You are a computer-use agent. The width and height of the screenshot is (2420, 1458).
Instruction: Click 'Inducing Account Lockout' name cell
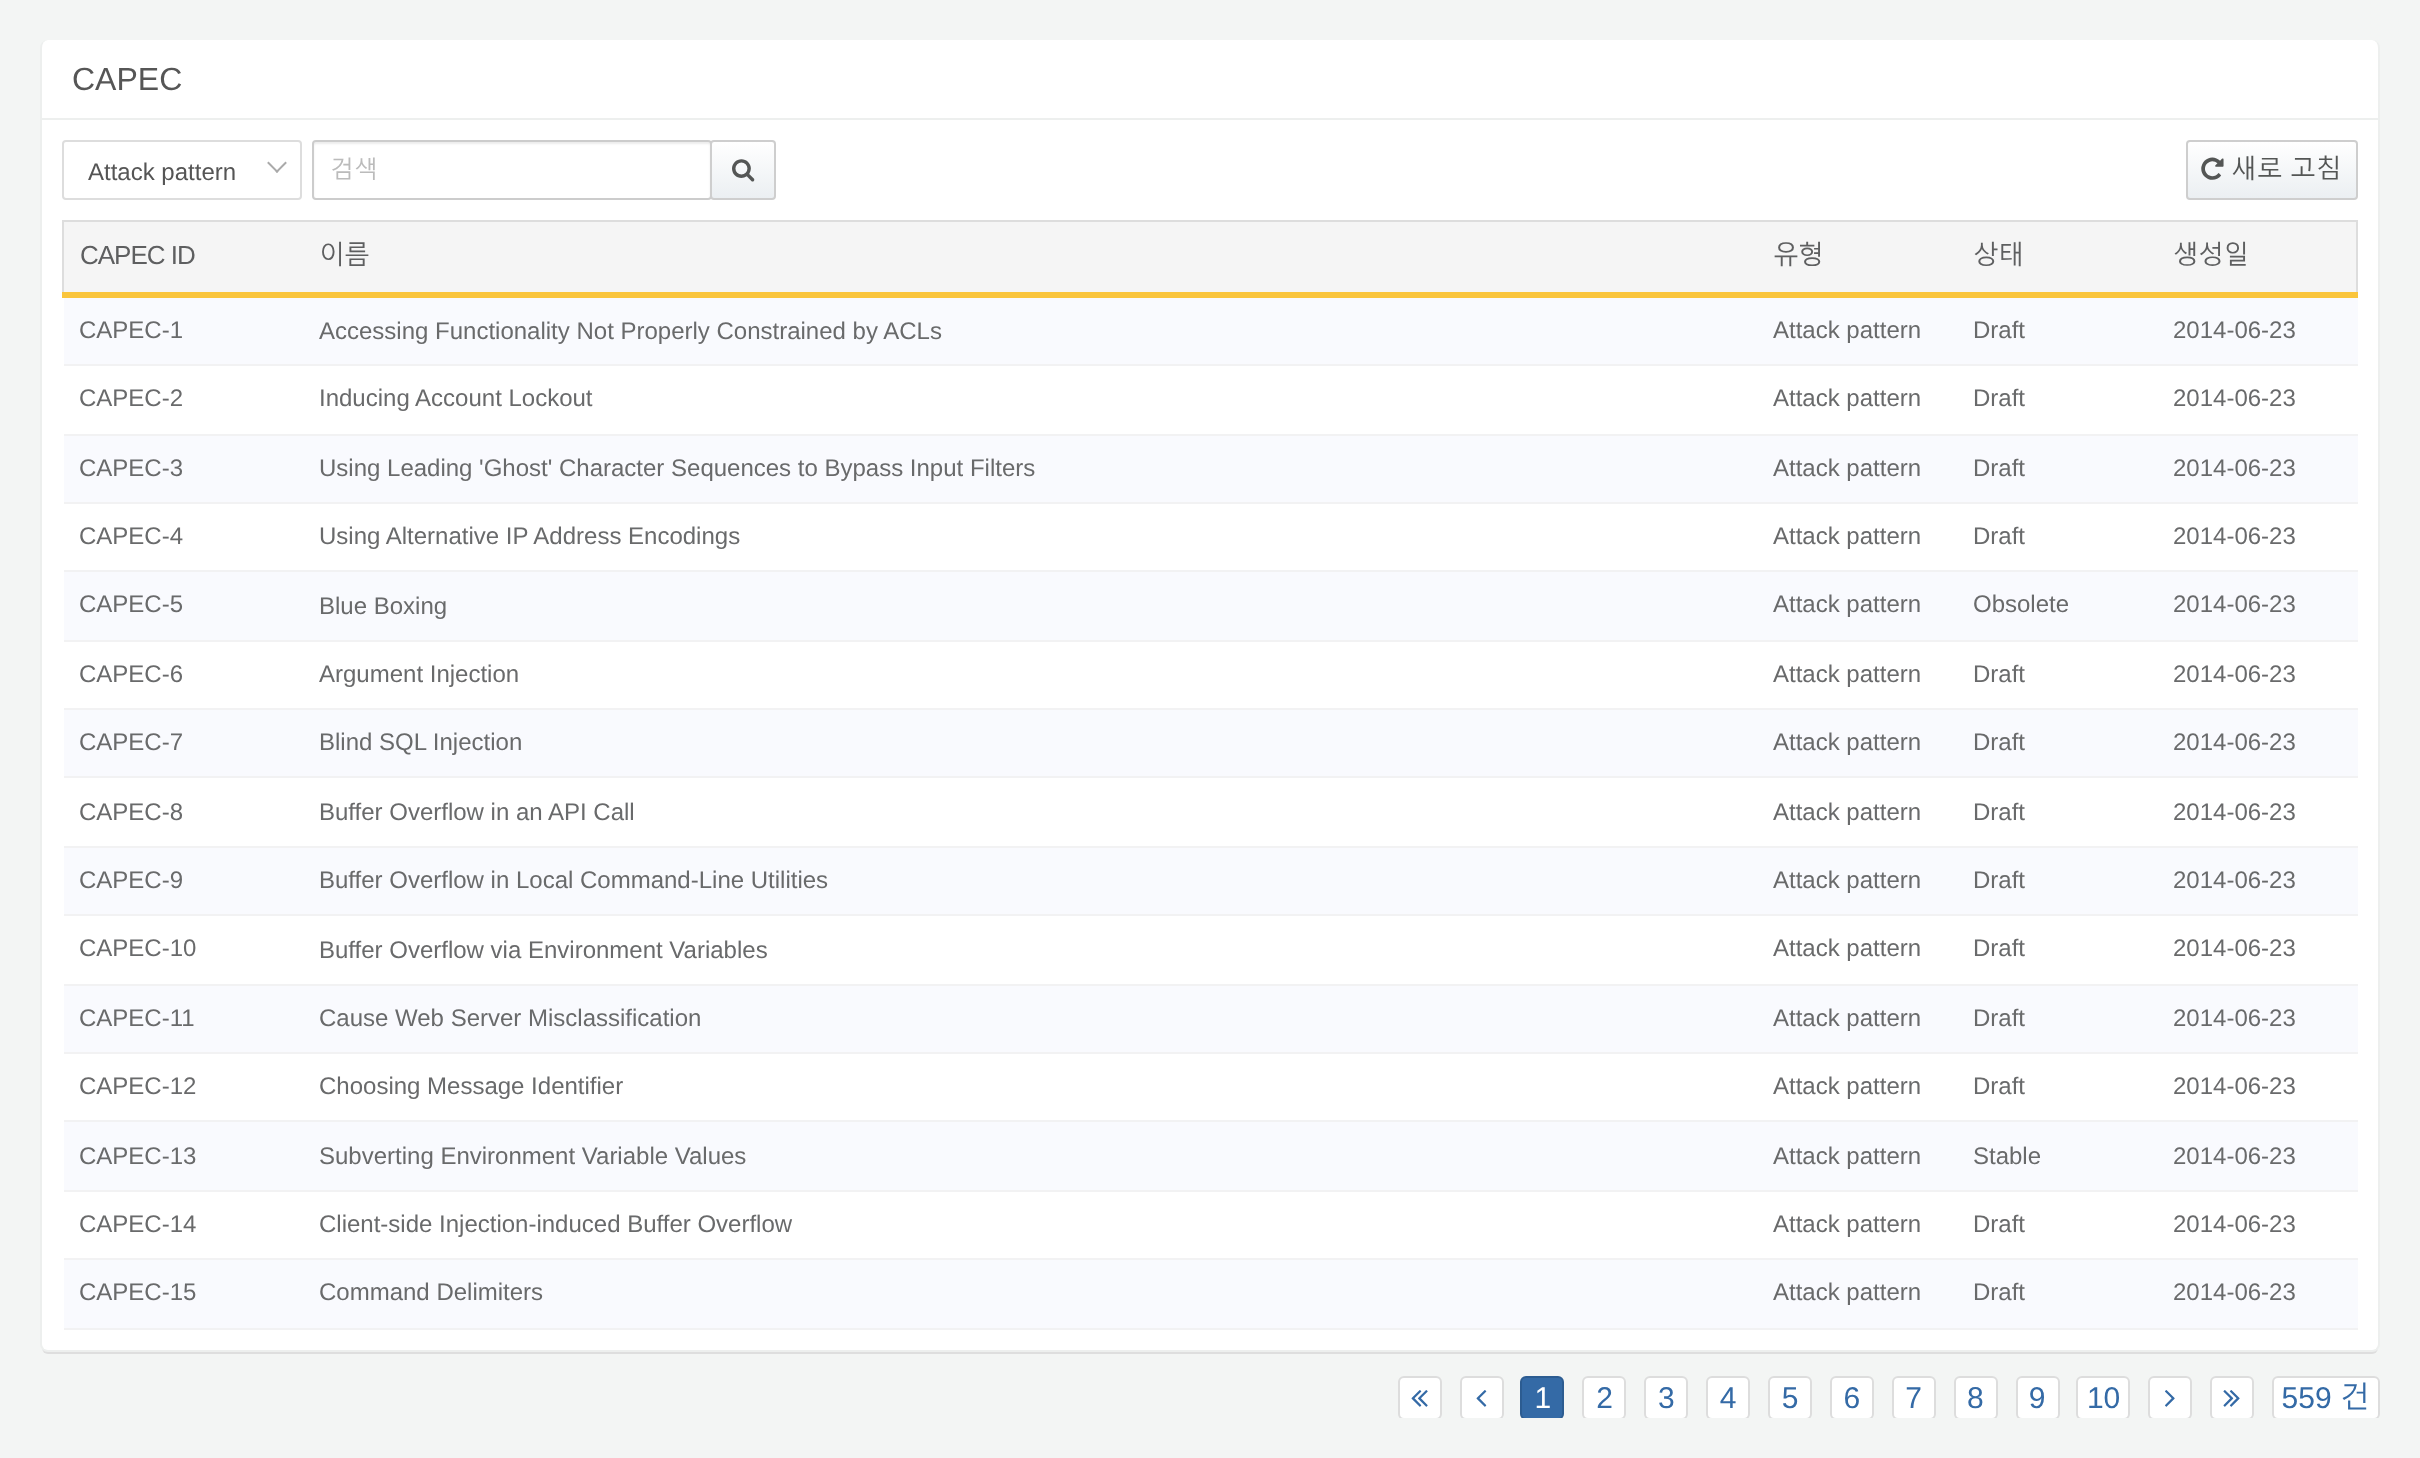tap(455, 398)
